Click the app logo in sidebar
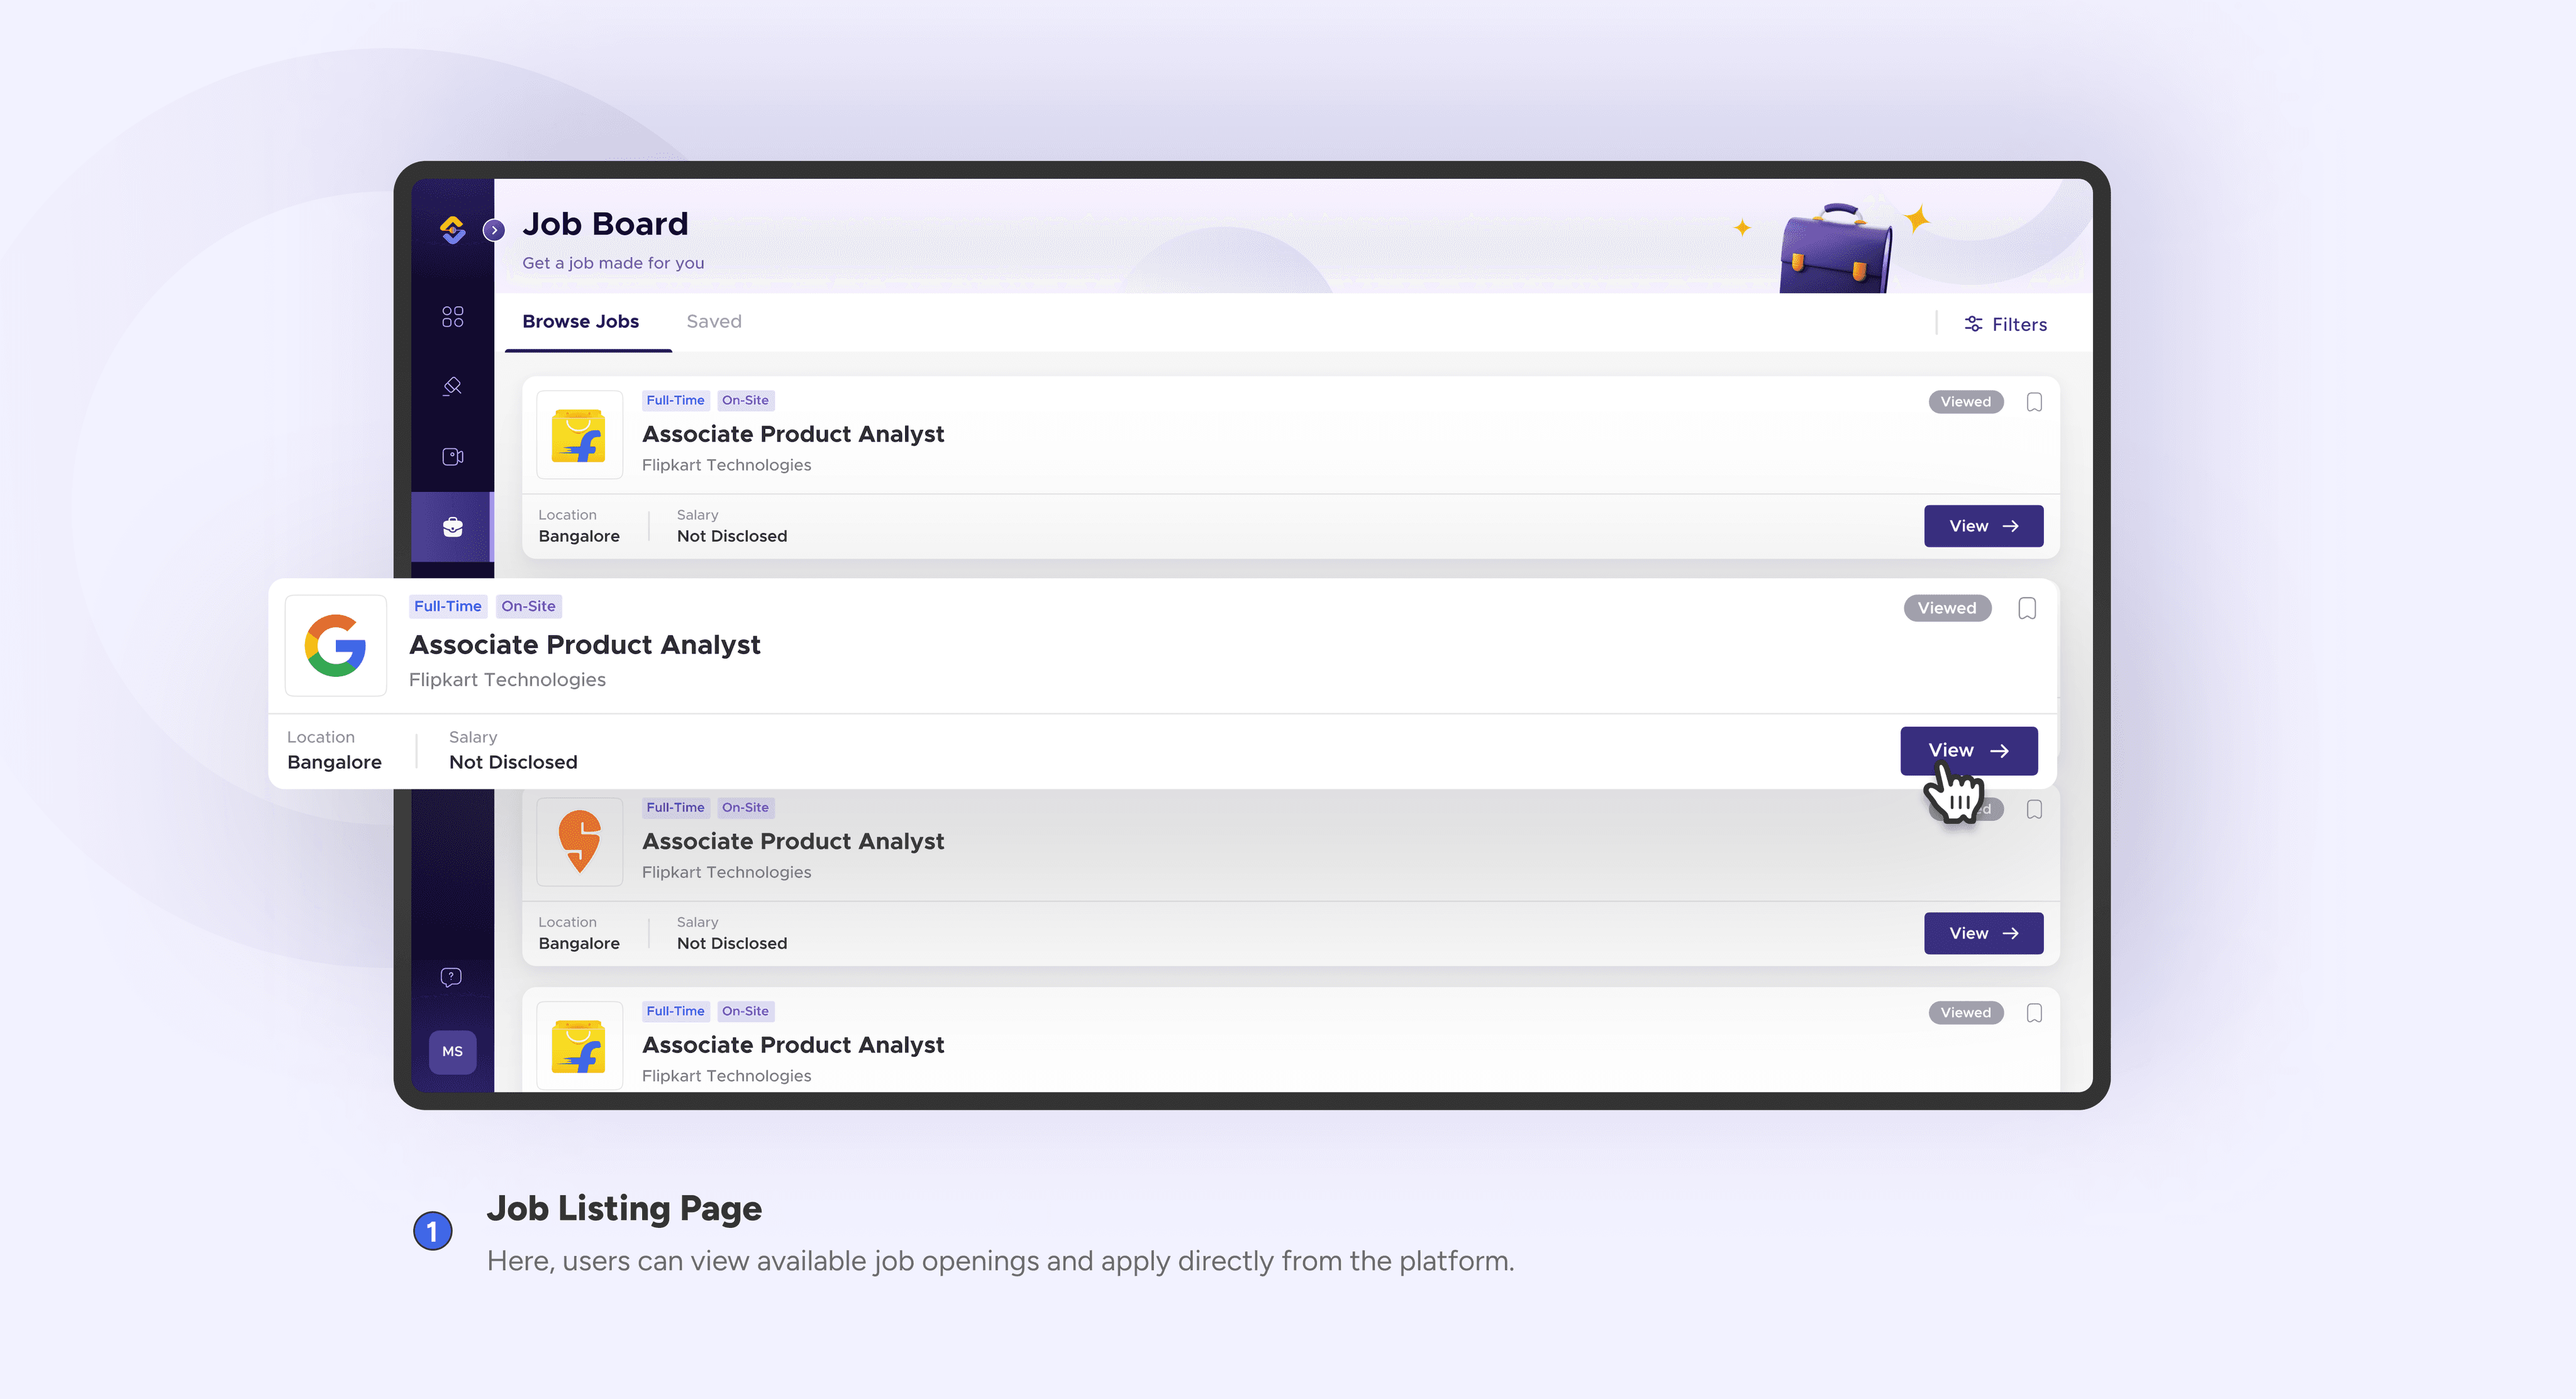Viewport: 2576px width, 1399px height. pos(452,229)
